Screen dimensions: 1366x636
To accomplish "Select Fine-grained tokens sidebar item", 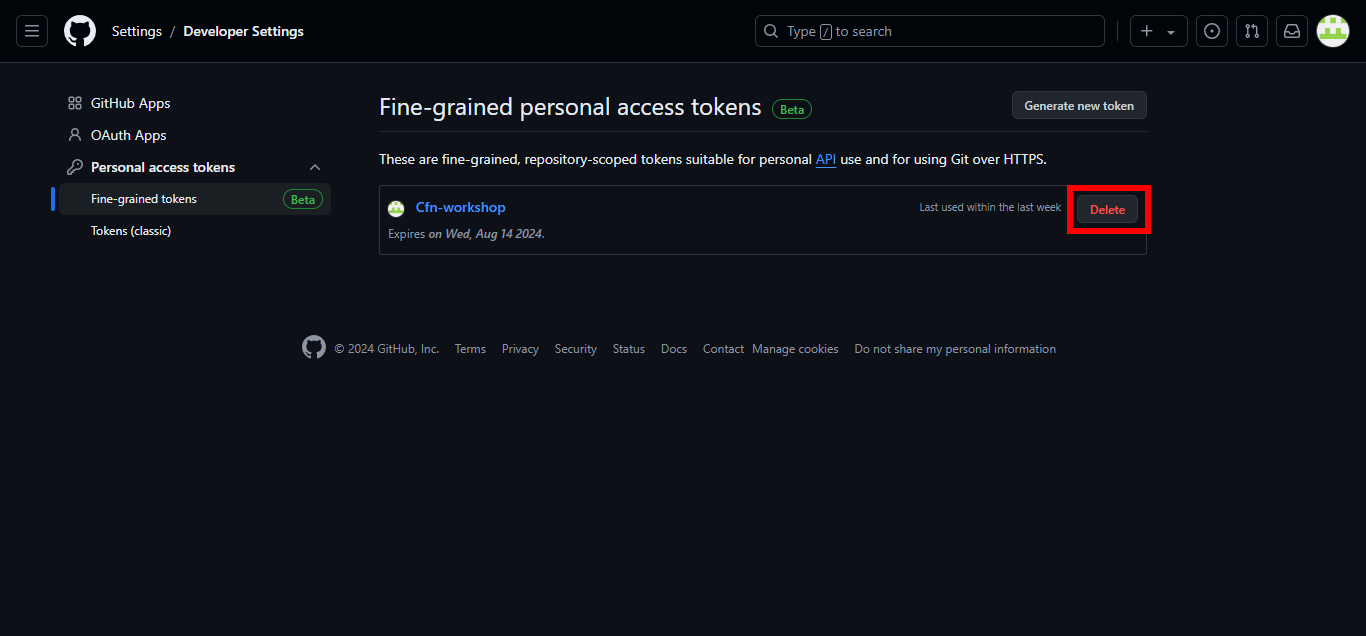I will [144, 199].
